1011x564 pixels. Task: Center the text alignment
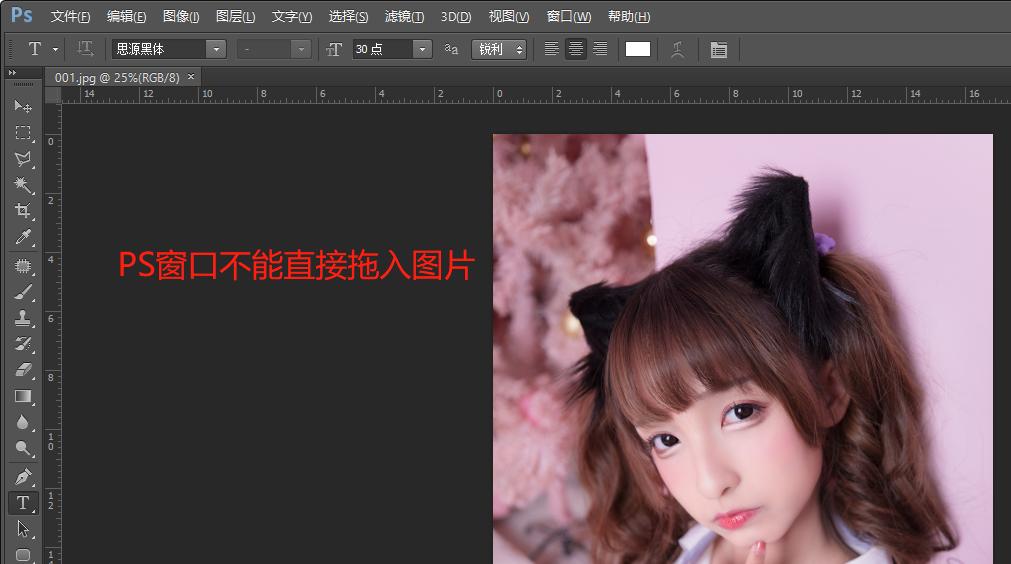(576, 49)
